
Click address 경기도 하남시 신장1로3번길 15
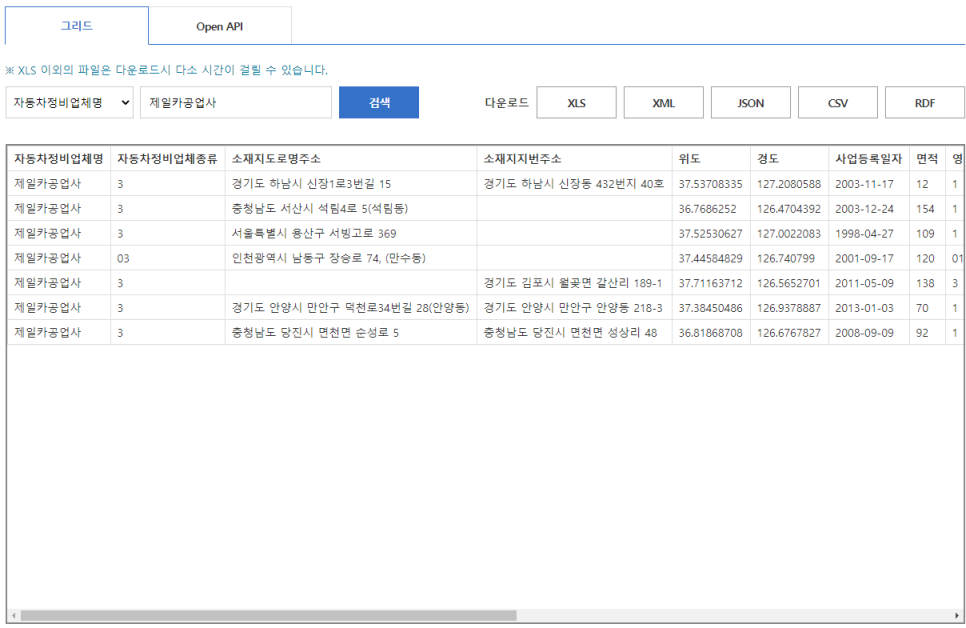pyautogui.click(x=311, y=184)
